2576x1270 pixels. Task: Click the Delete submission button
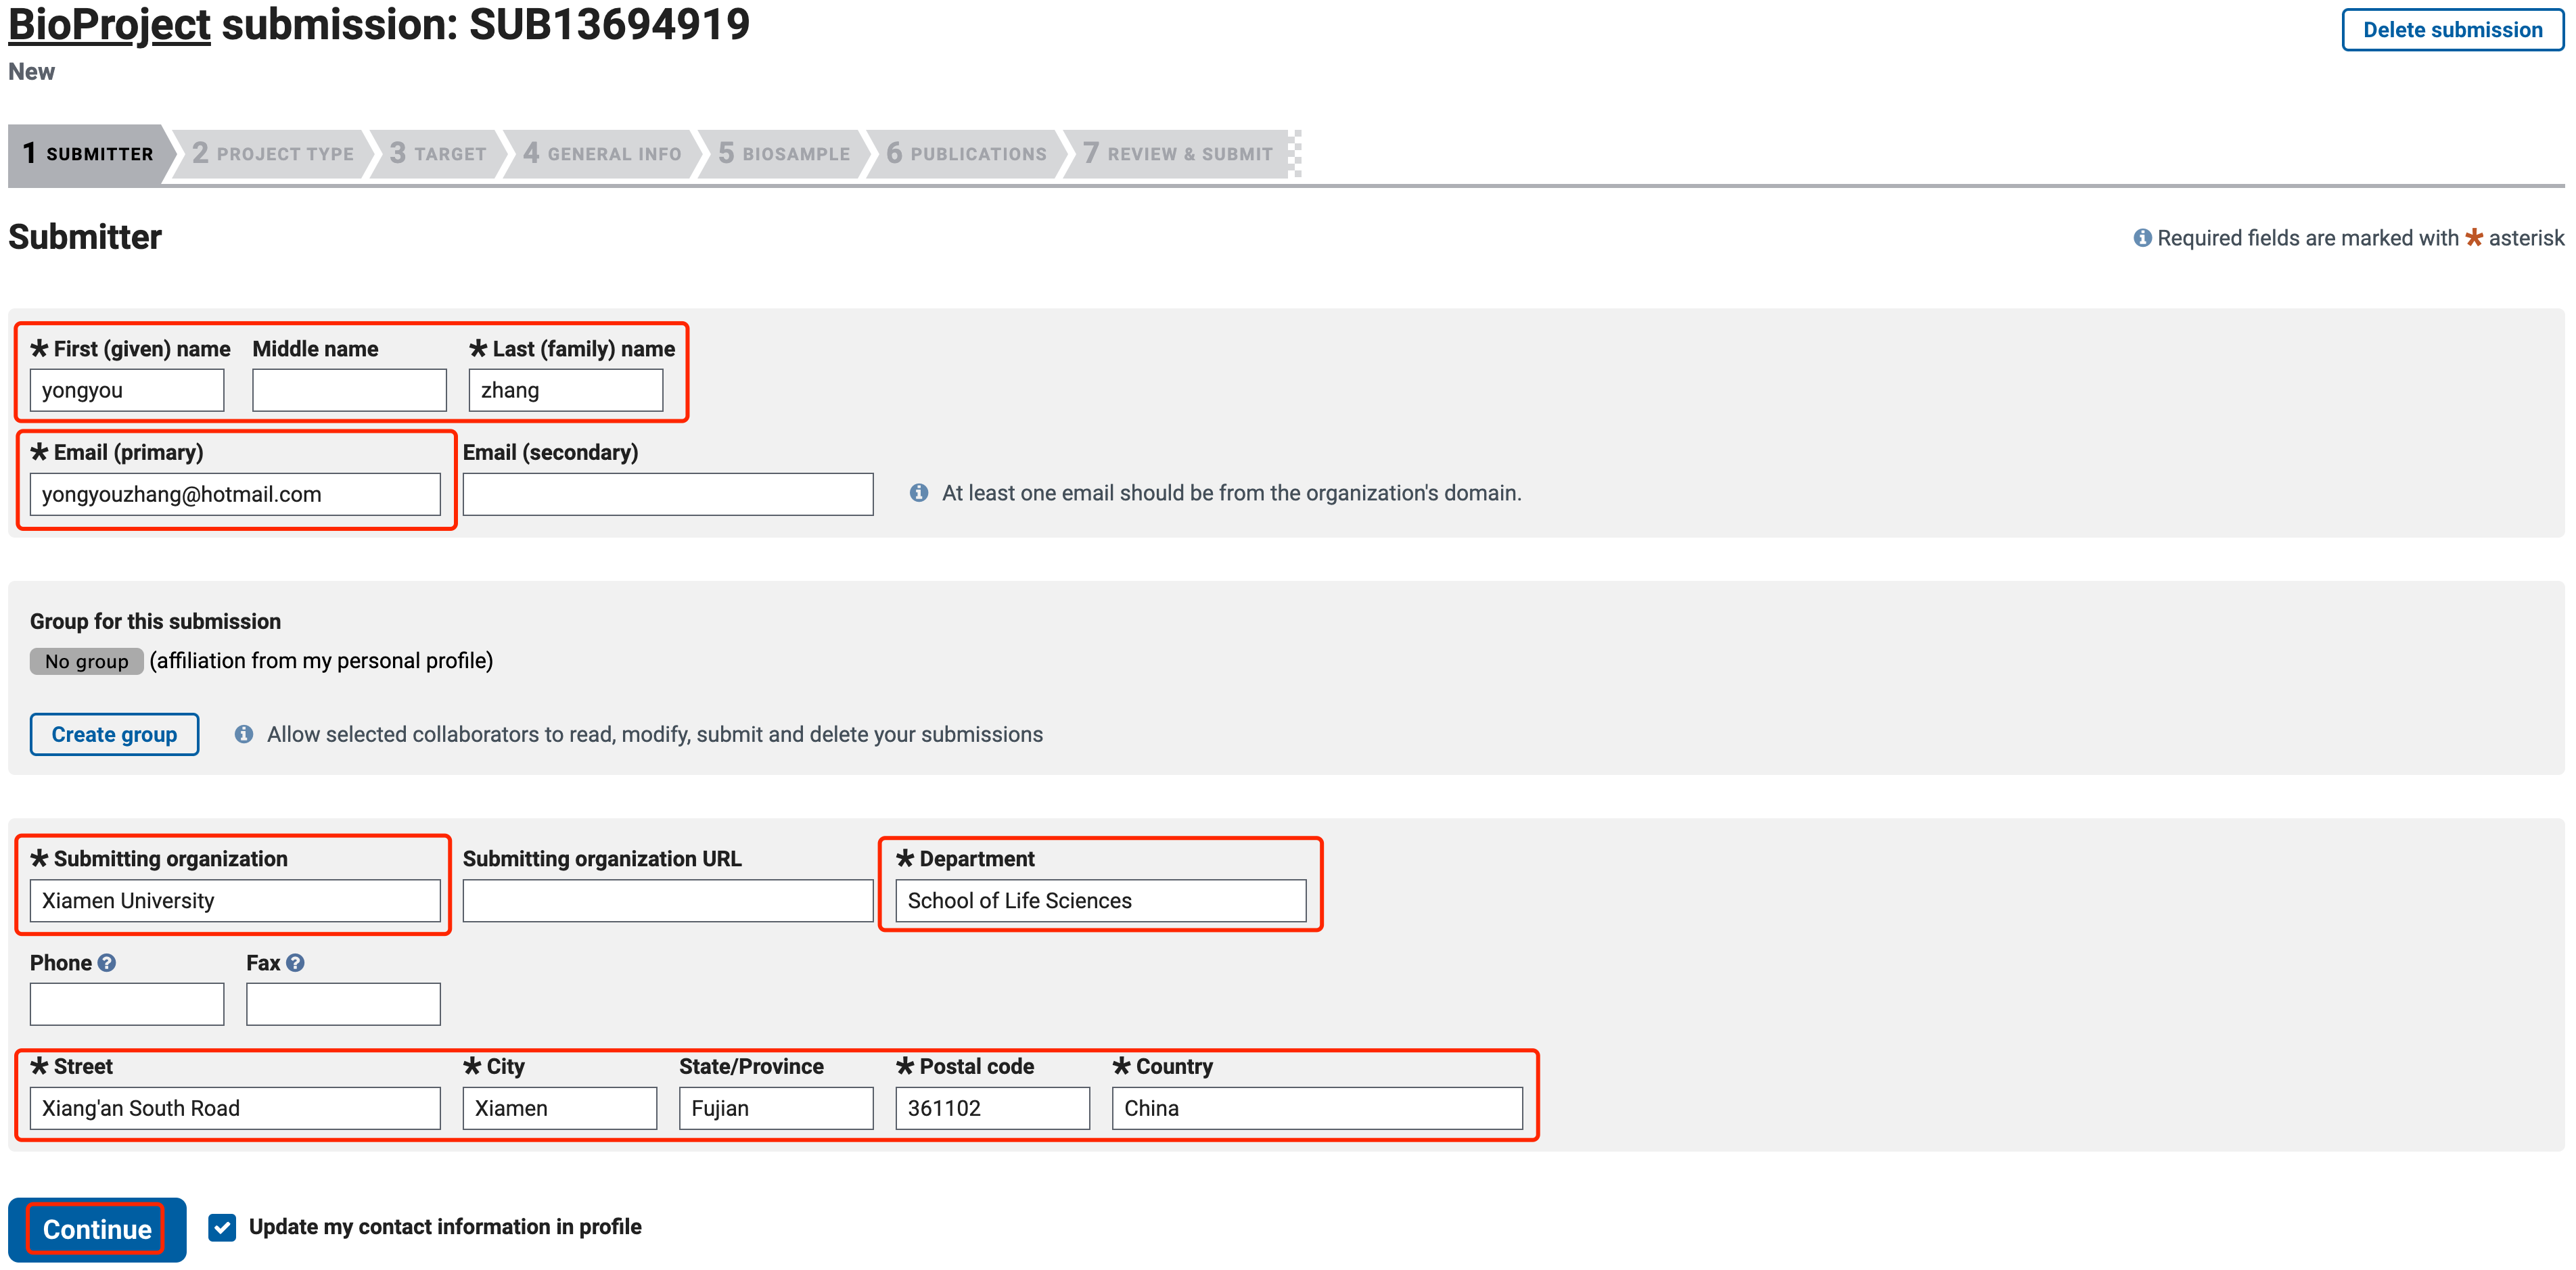[2451, 30]
